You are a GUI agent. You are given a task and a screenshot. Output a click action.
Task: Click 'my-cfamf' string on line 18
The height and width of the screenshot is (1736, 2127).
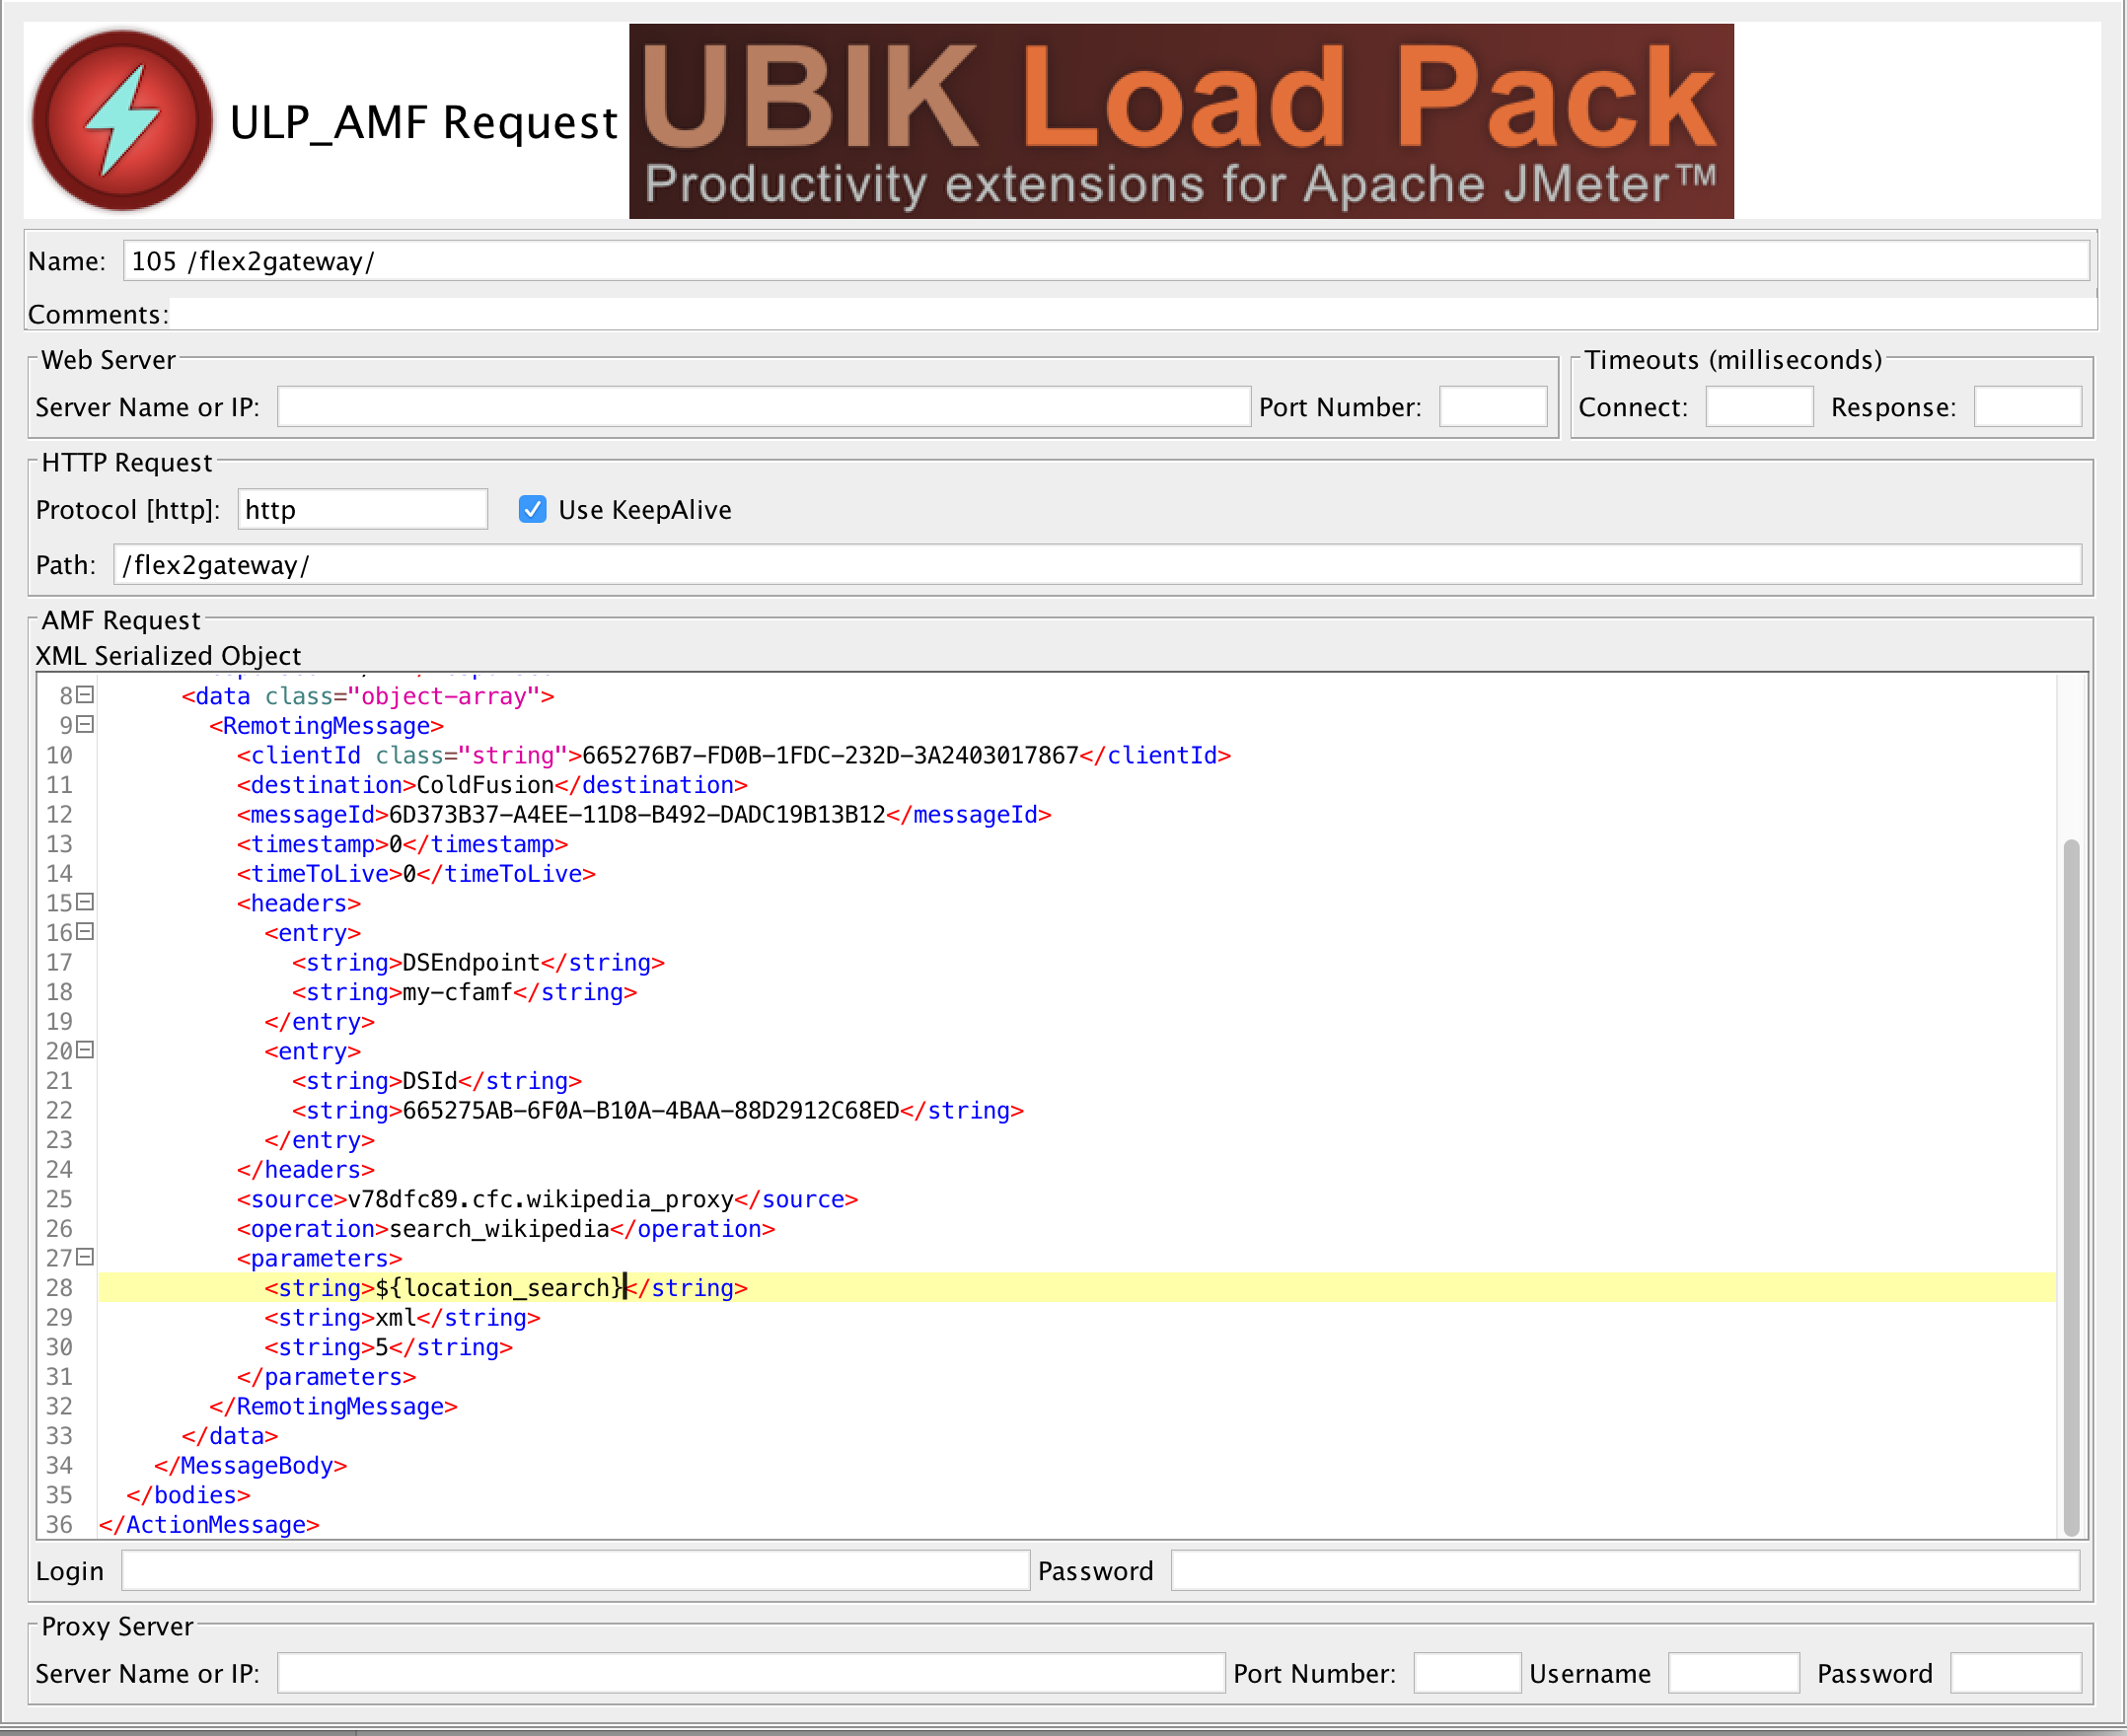pyautogui.click(x=457, y=992)
